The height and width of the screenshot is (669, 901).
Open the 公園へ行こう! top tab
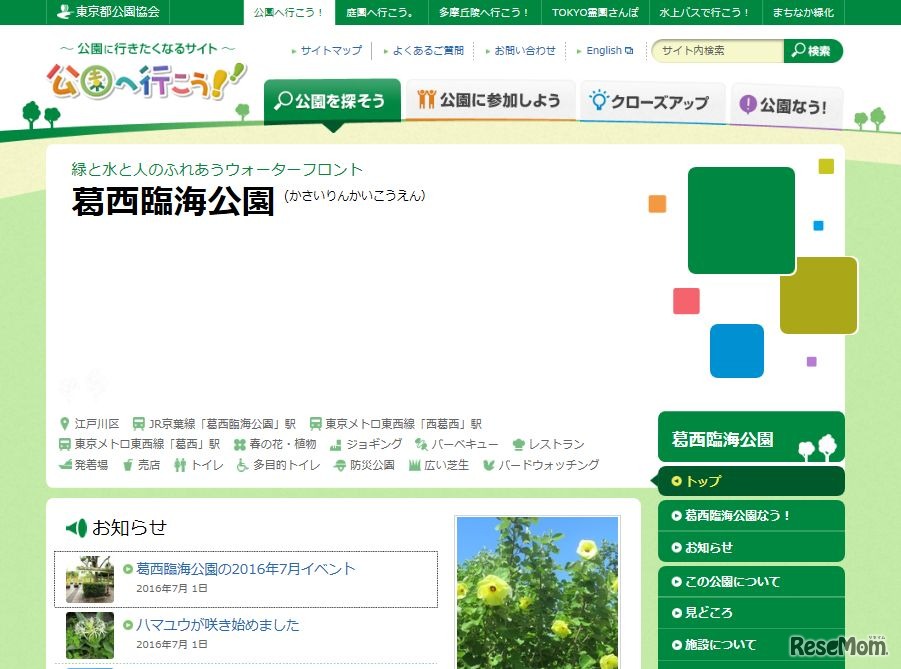[289, 12]
